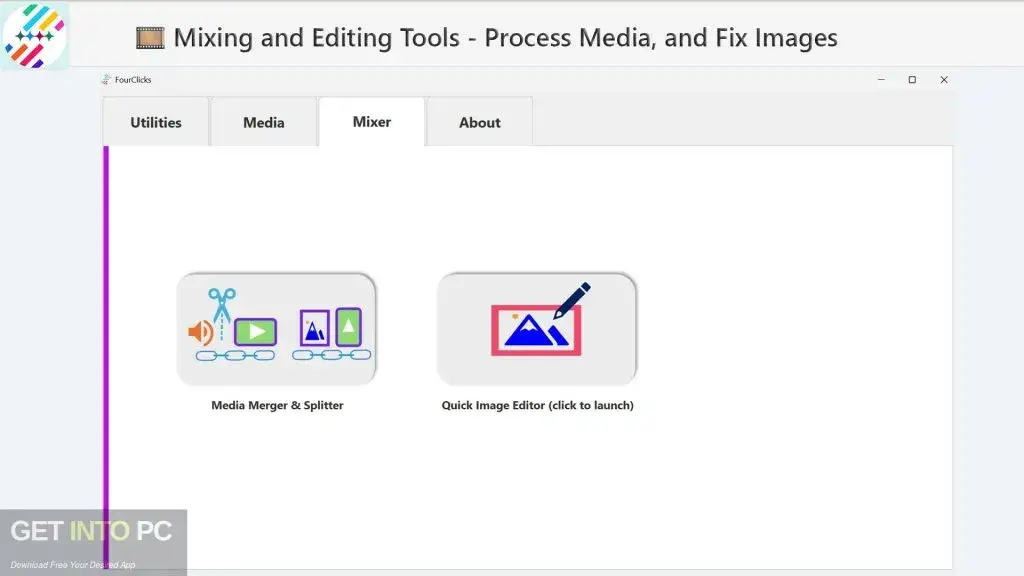Maximize the FourClicks window
This screenshot has width=1024, height=576.
click(912, 80)
